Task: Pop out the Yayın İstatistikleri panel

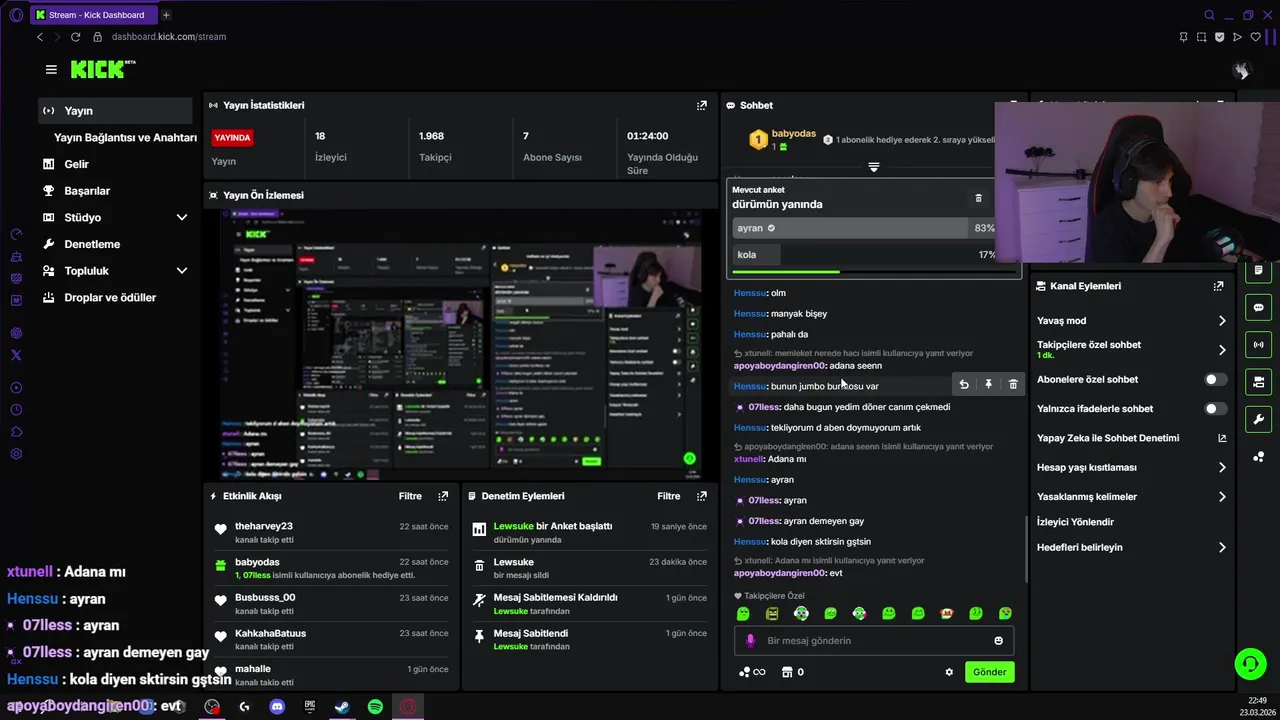Action: click(x=702, y=105)
